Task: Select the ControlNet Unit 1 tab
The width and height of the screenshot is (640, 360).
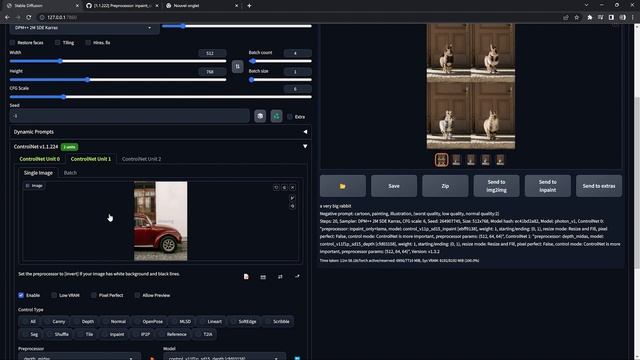Action: [91, 159]
